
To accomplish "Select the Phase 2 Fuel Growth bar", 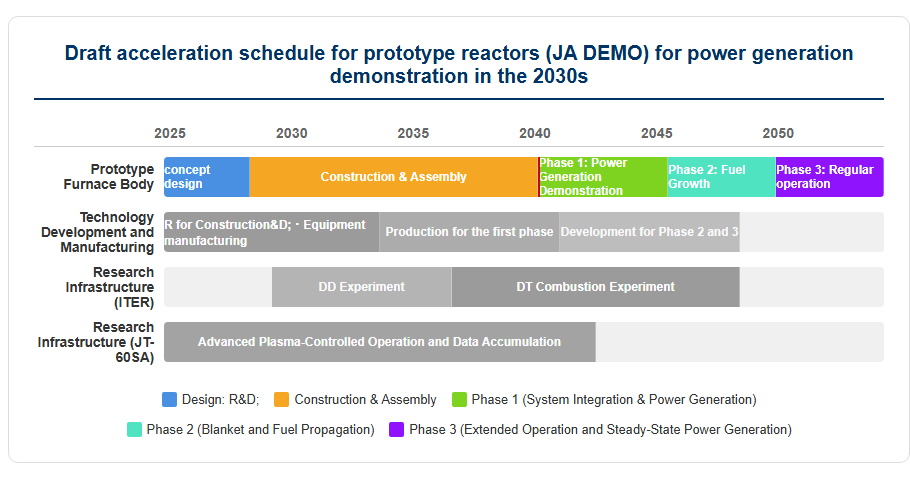I will (721, 177).
